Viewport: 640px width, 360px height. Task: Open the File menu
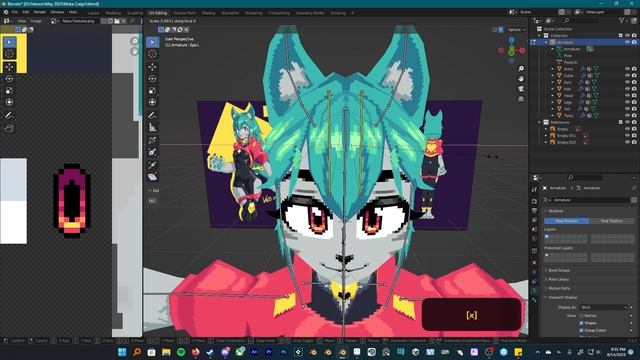(15, 12)
